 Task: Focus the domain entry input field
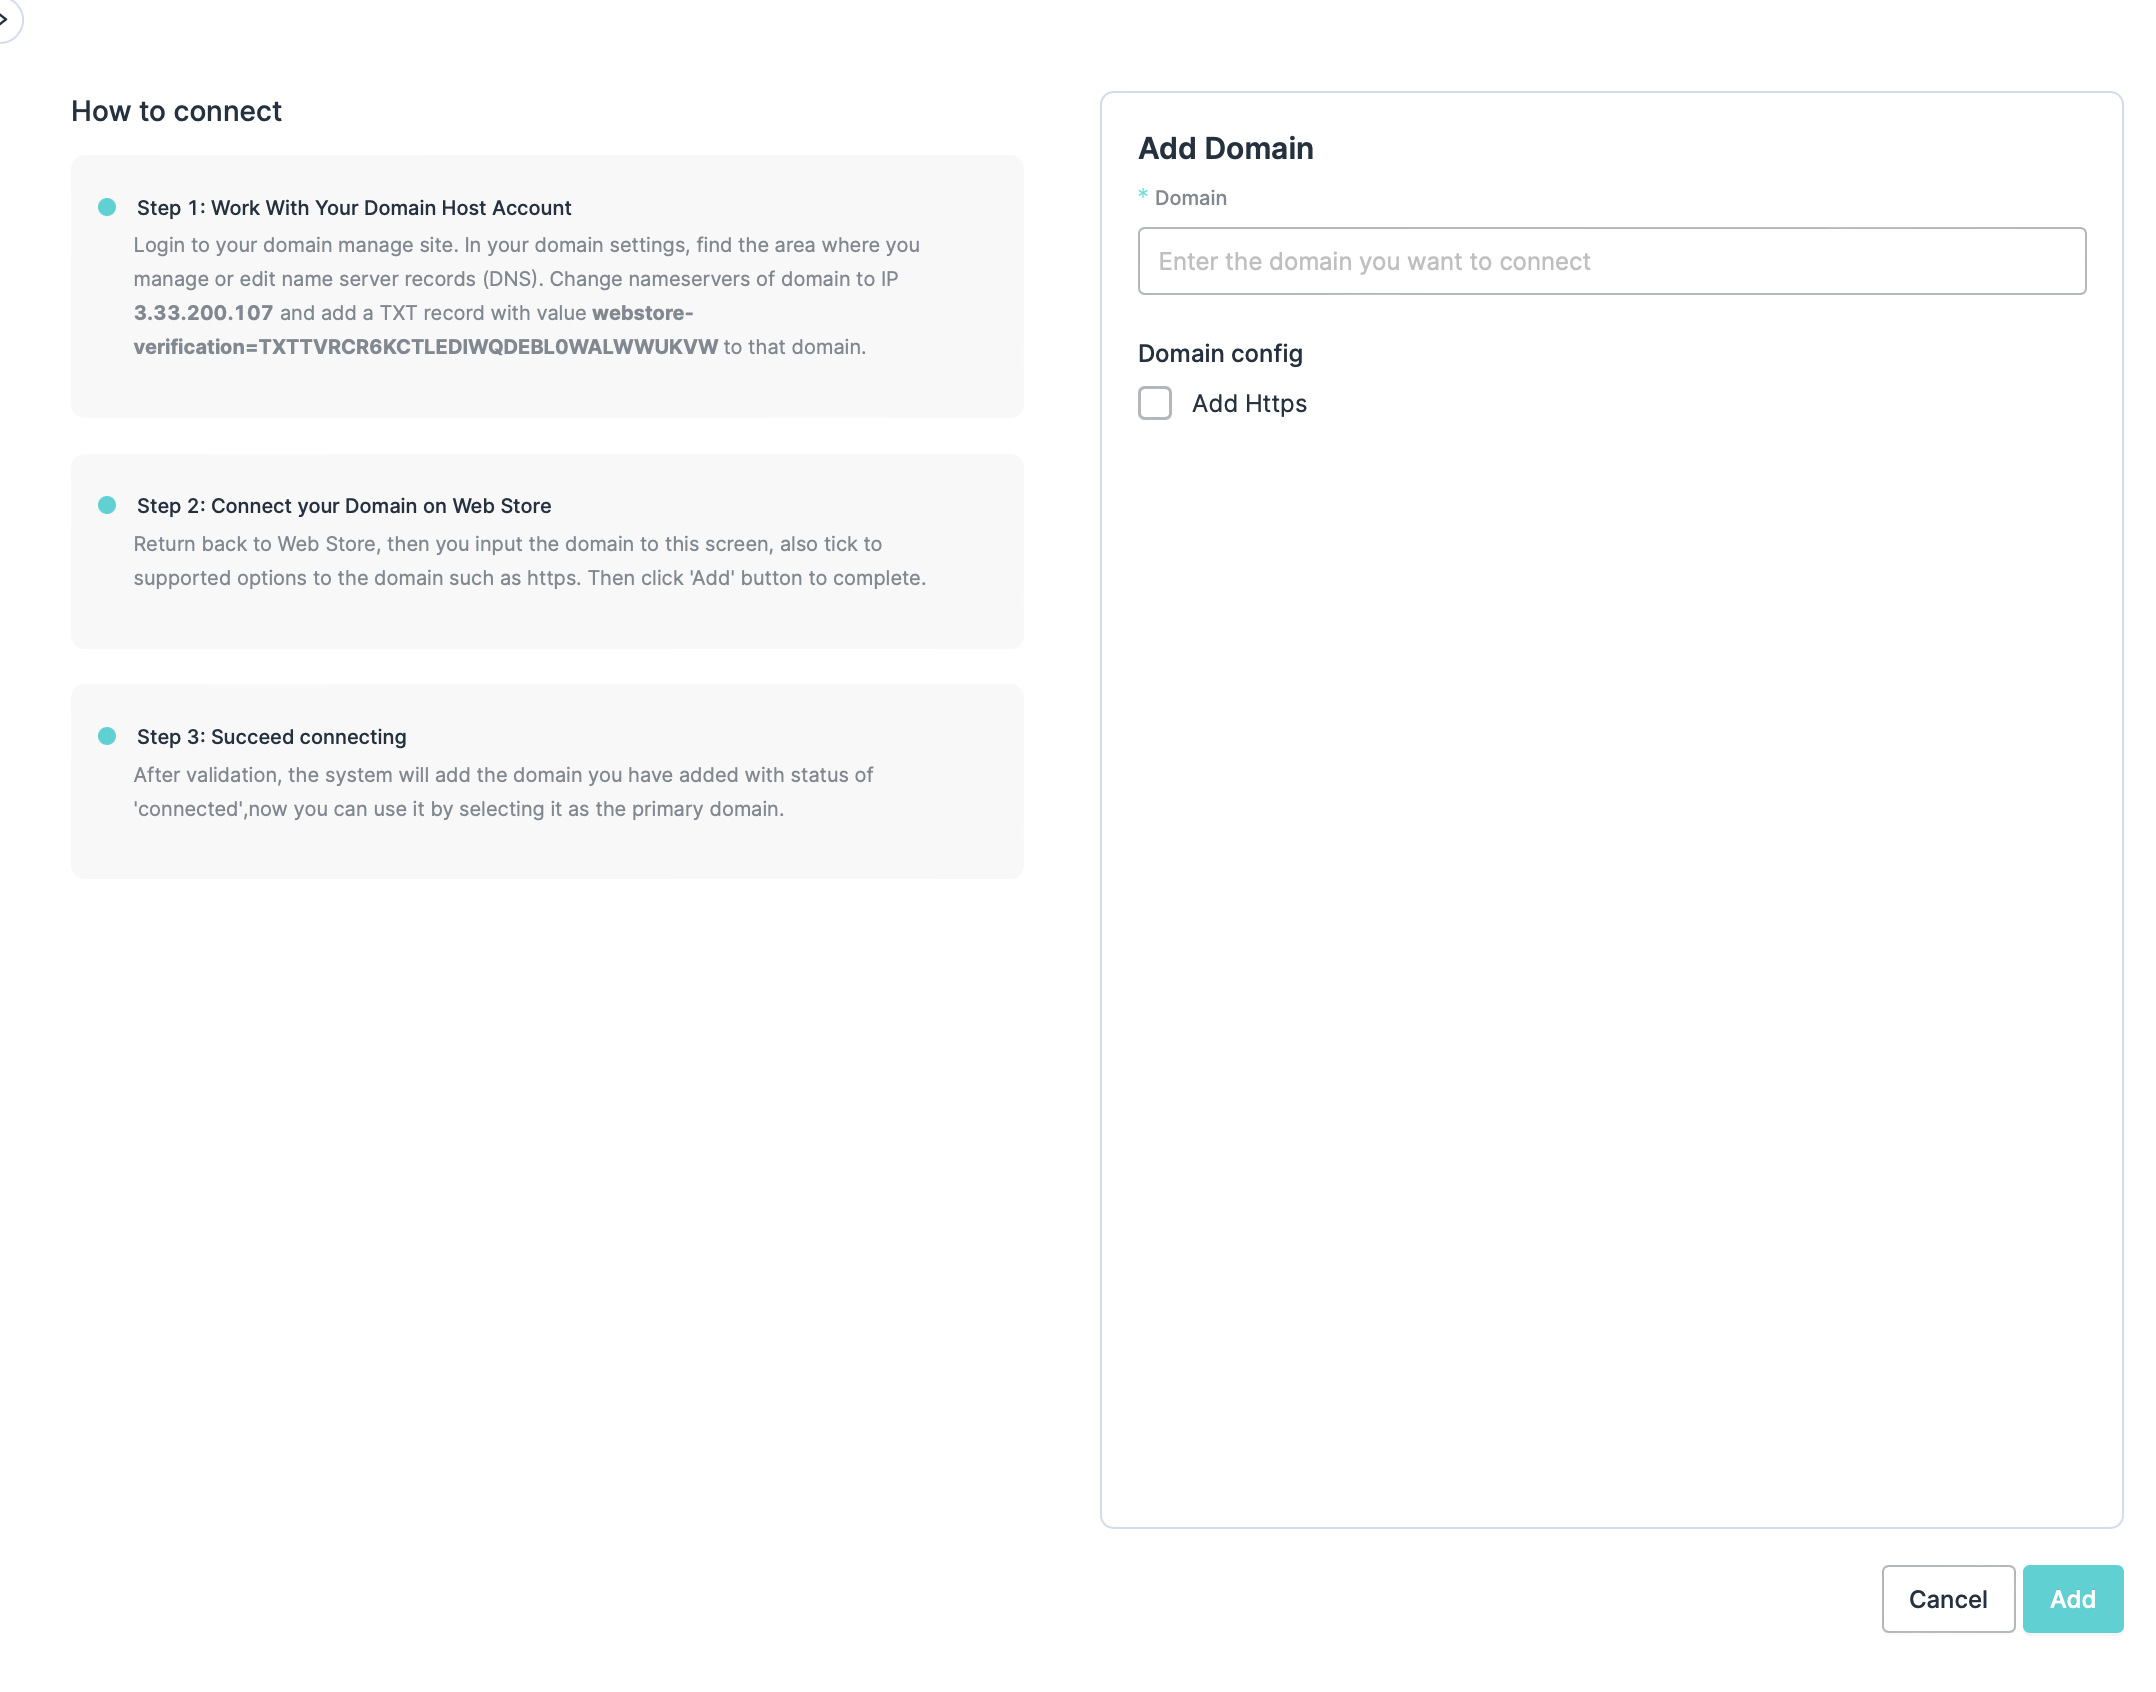[1611, 261]
